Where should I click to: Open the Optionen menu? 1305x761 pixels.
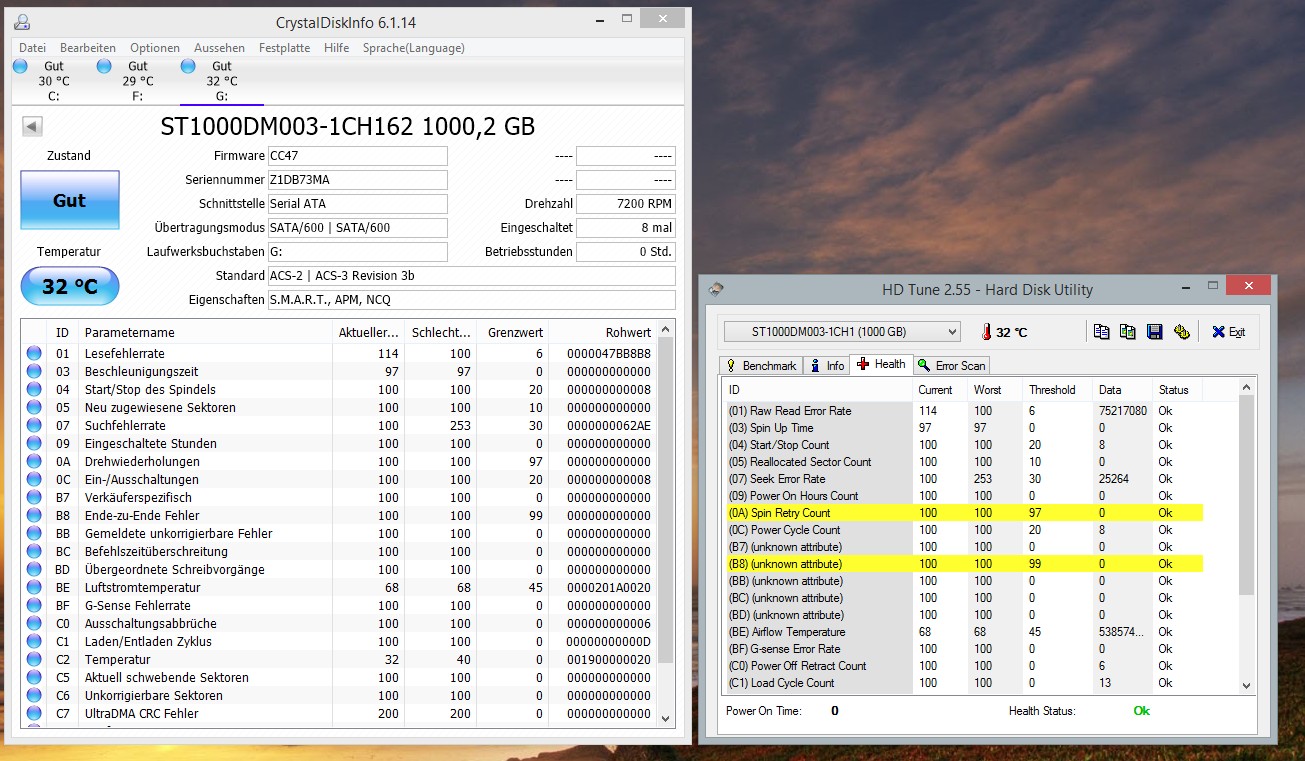155,48
